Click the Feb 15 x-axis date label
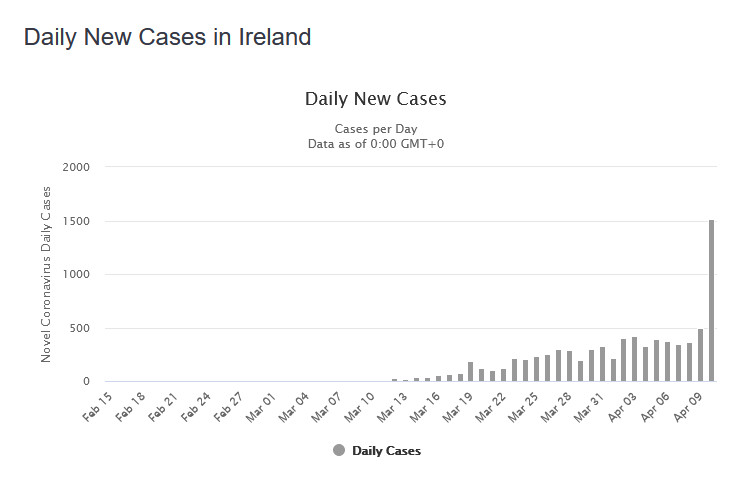The image size is (748, 495). [97, 407]
